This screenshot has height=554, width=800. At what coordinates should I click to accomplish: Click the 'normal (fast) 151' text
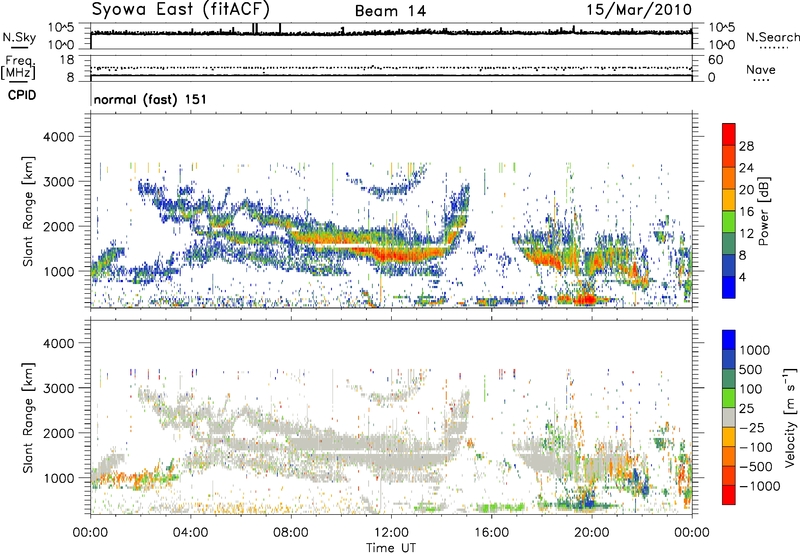[x=151, y=99]
